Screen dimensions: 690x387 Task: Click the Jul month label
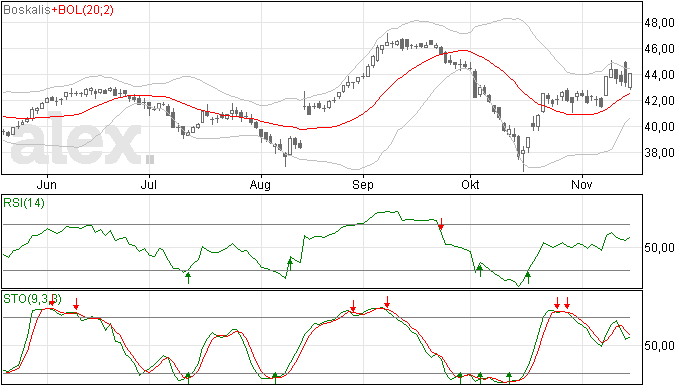(x=149, y=185)
